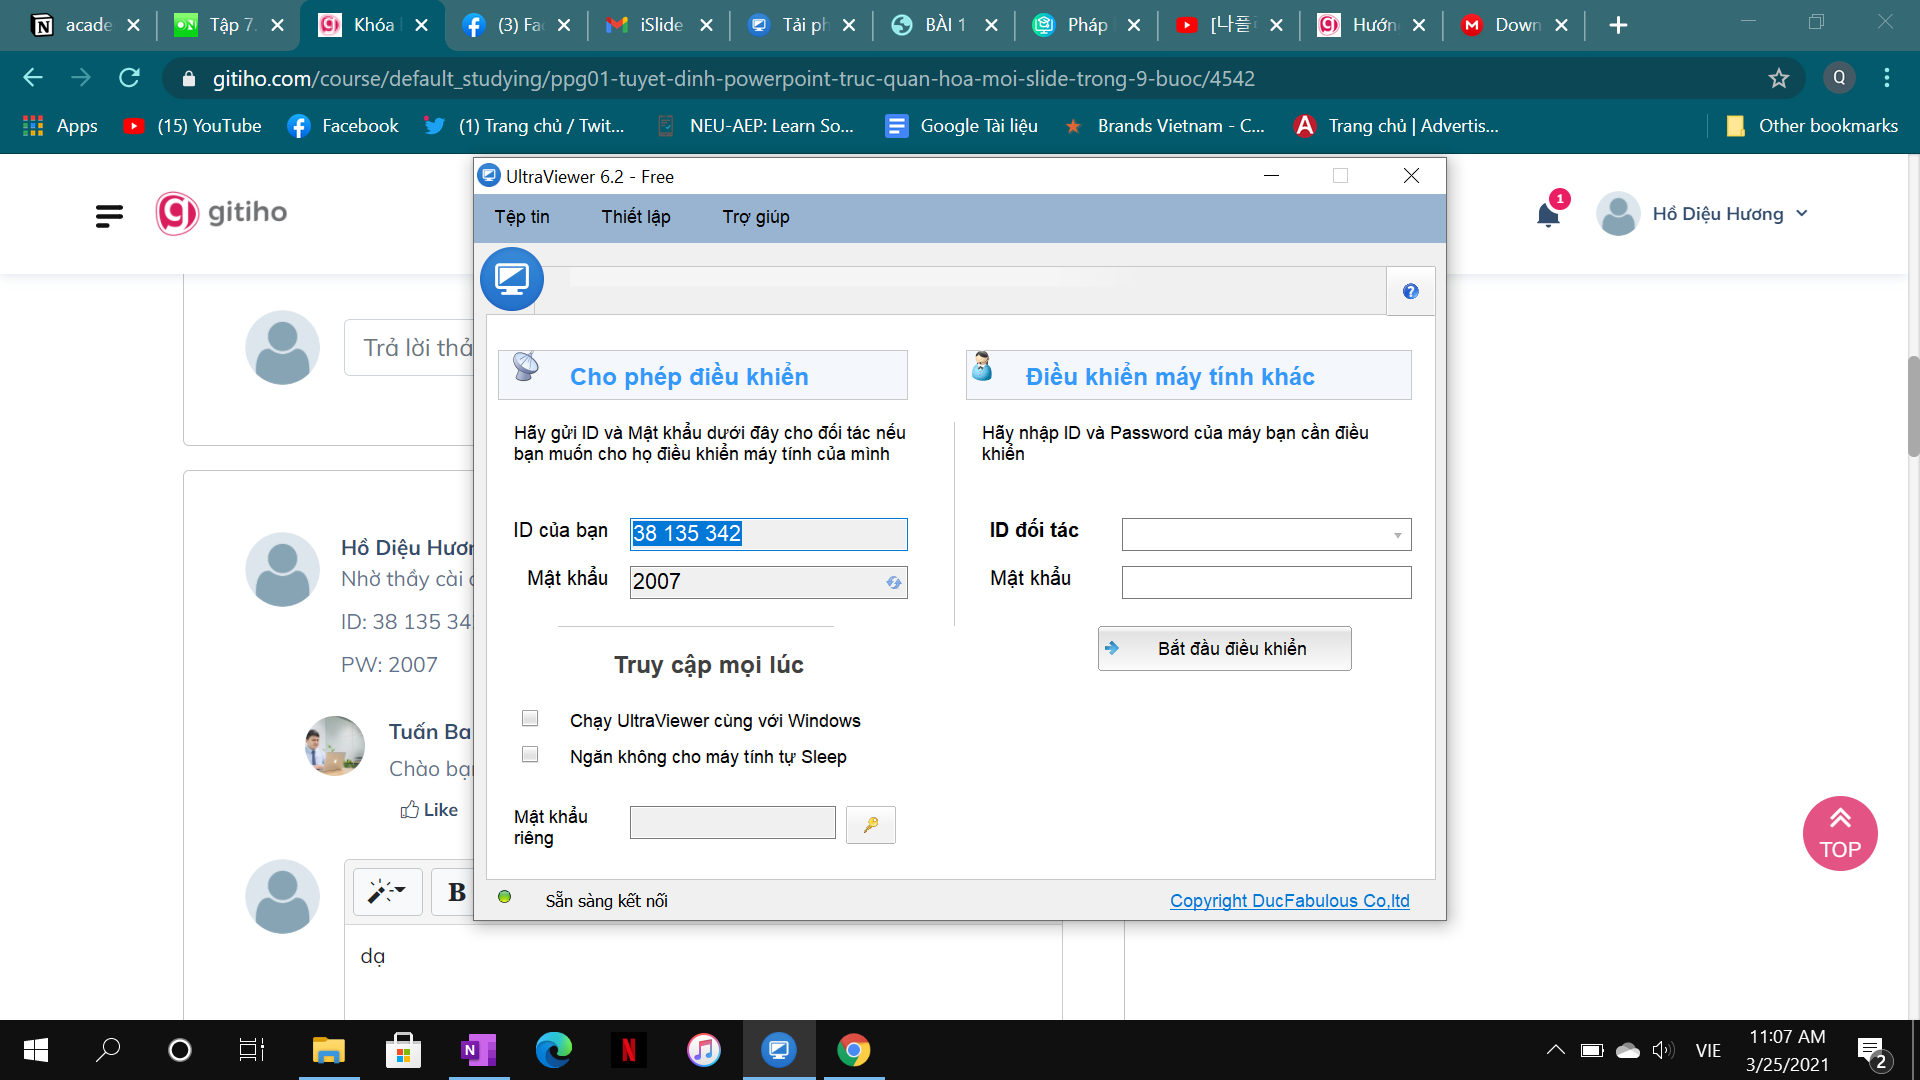Open Microsoft Store from the taskbar
Viewport: 1920px width, 1080px height.
(404, 1050)
